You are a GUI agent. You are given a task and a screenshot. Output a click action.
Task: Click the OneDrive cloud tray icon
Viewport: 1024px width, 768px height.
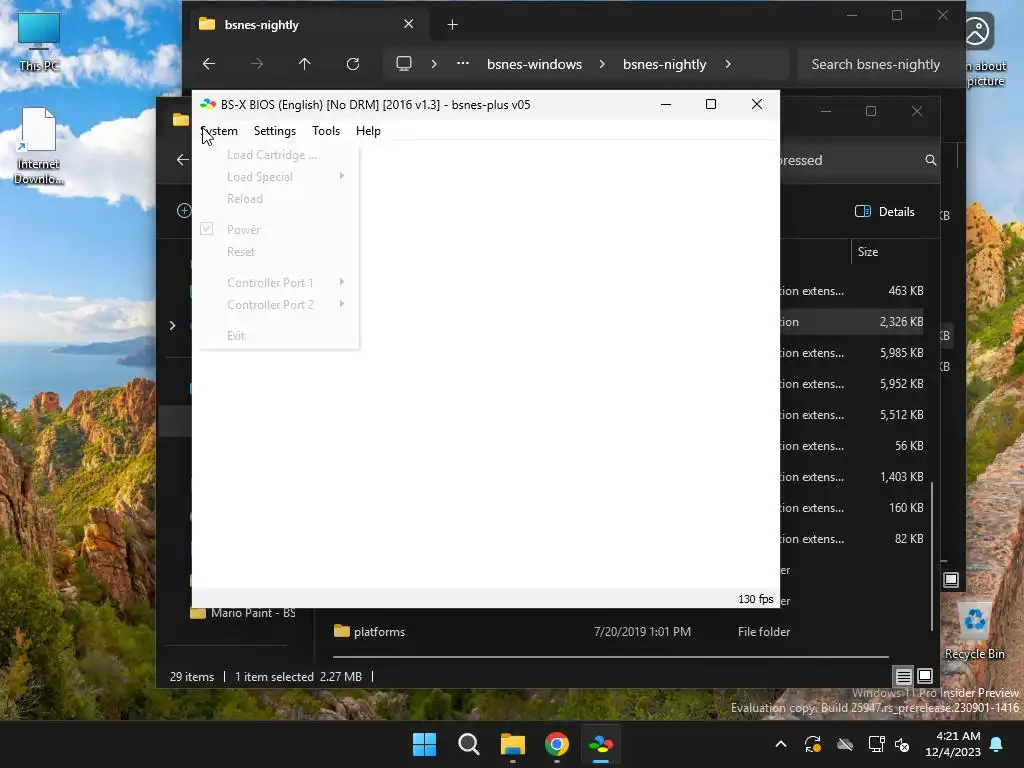(x=844, y=744)
